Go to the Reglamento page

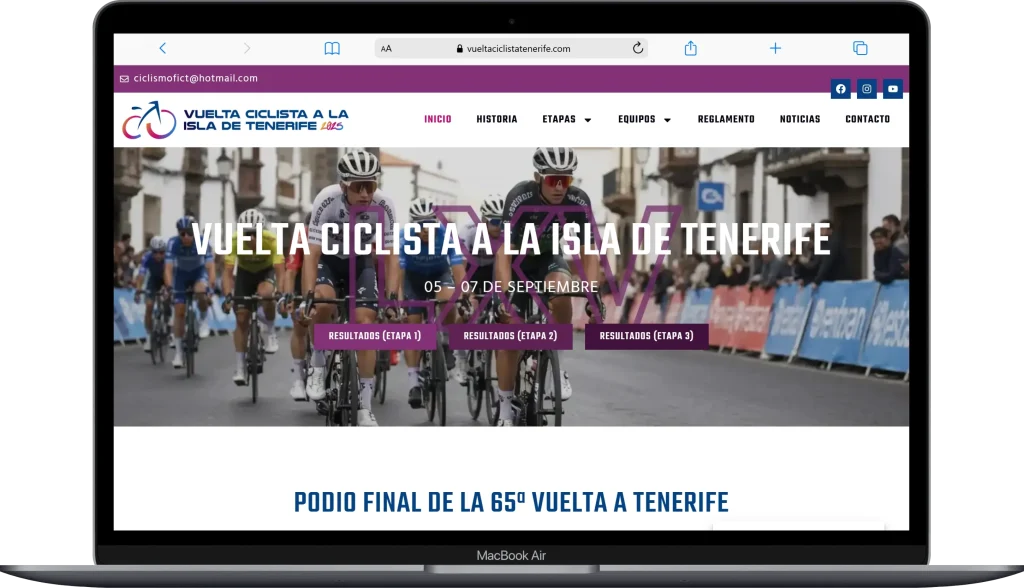pyautogui.click(x=726, y=119)
